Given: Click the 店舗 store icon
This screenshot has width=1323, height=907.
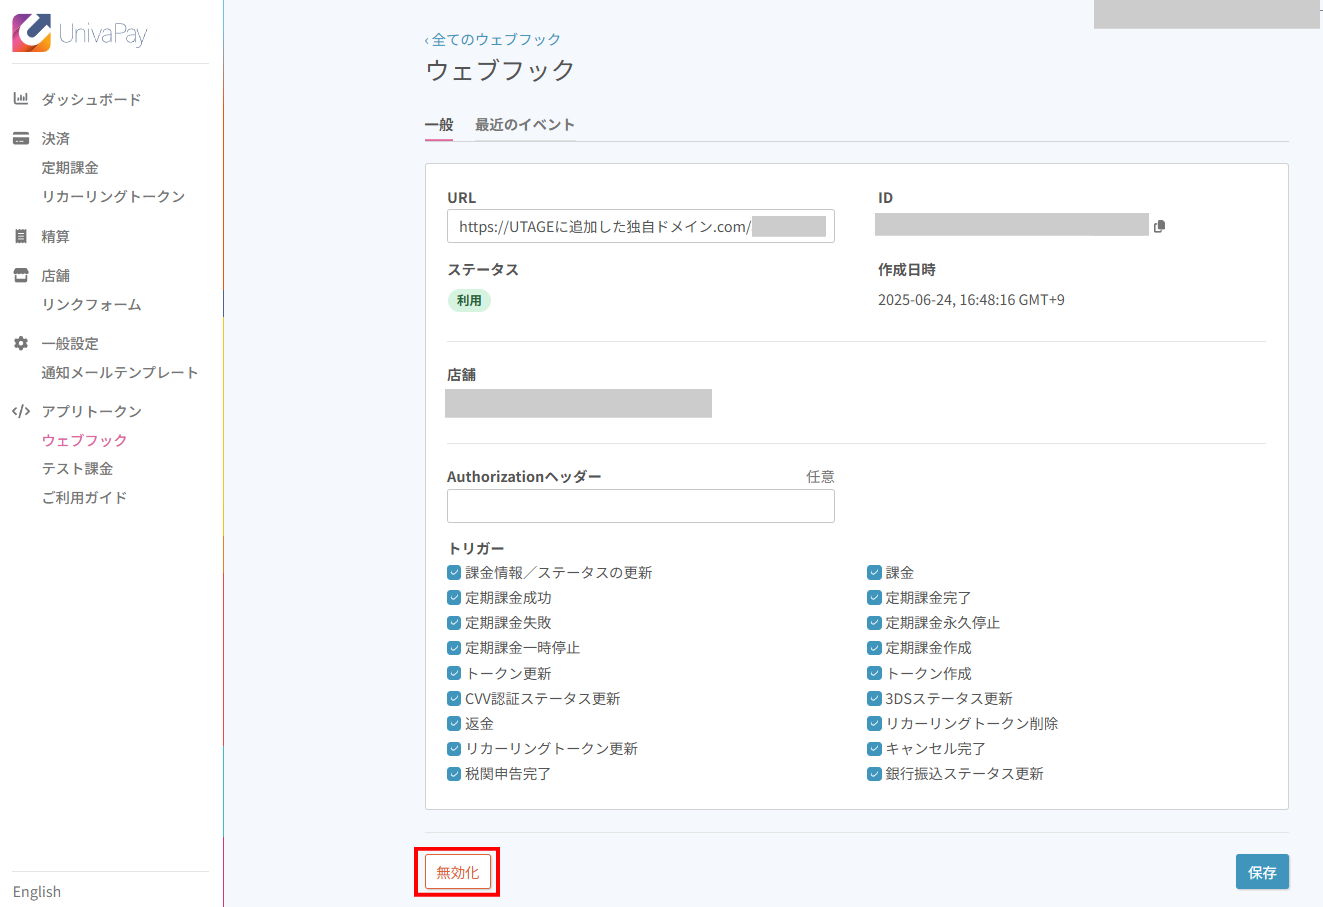Looking at the screenshot, I should [x=21, y=275].
